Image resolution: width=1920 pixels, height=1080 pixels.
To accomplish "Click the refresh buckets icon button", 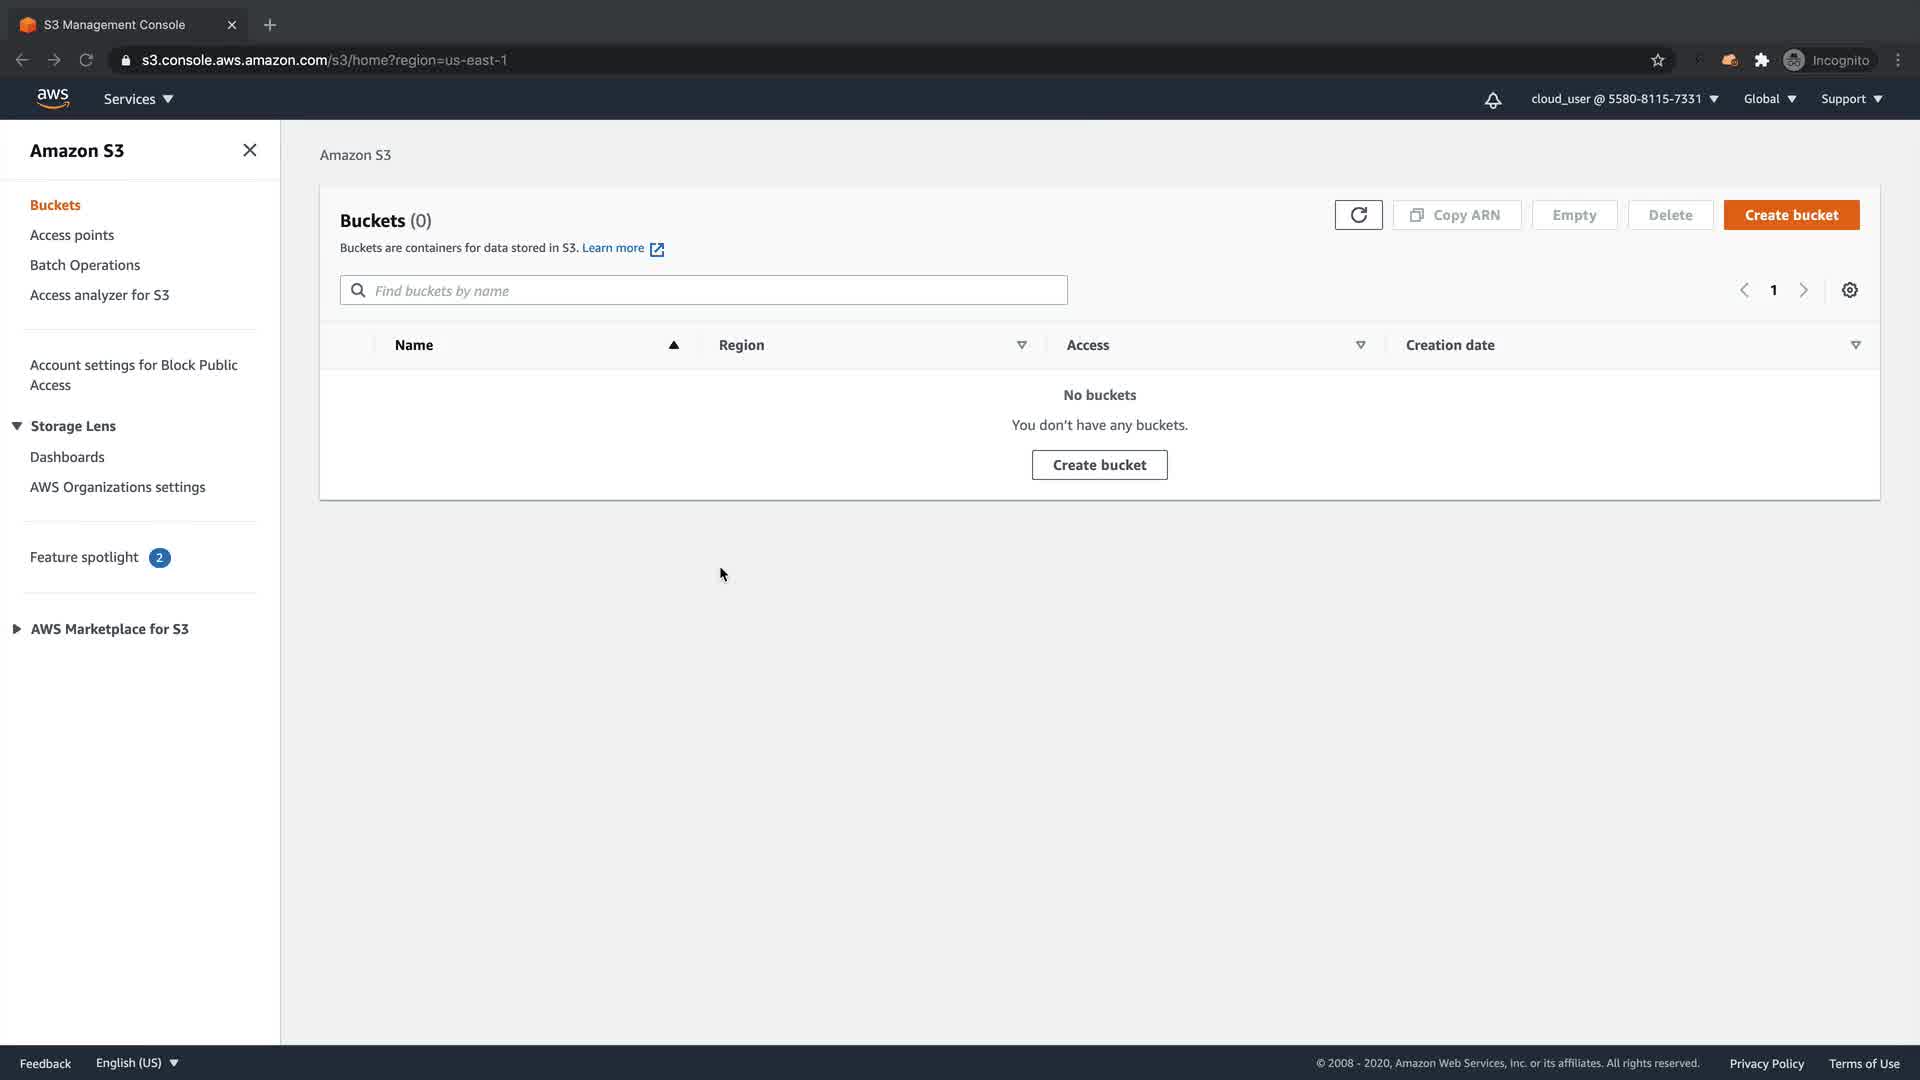I will pyautogui.click(x=1358, y=215).
